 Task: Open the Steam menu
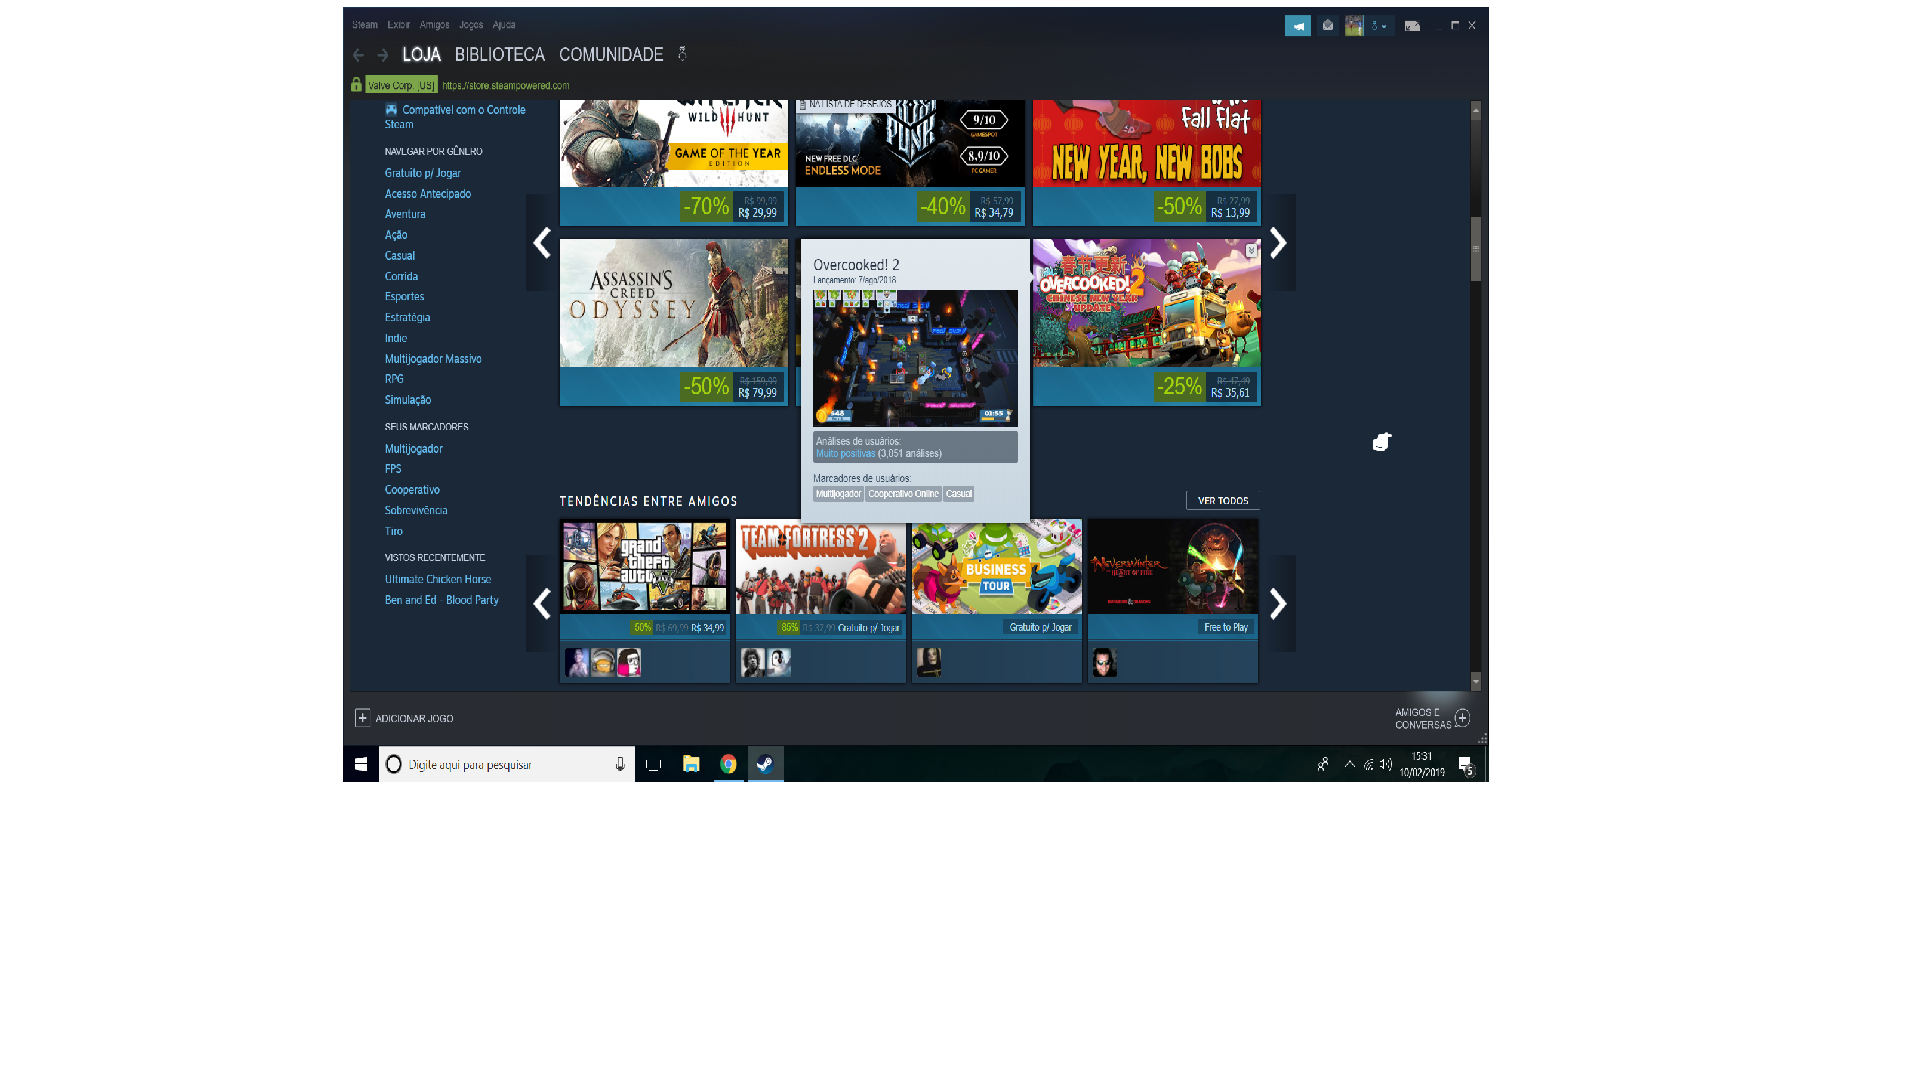point(365,25)
